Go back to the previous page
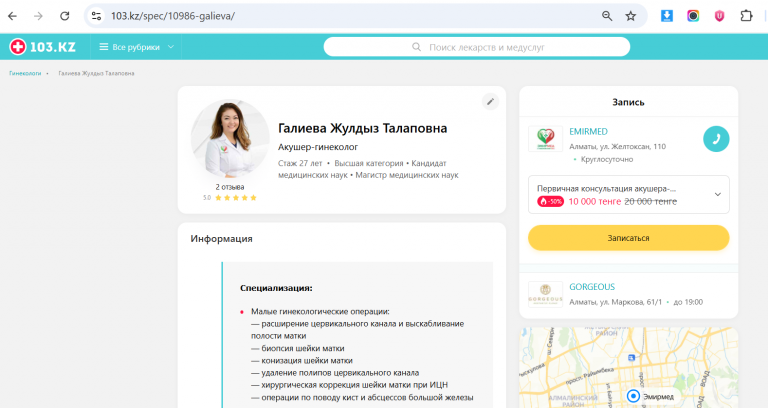Image resolution: width=768 pixels, height=408 pixels. (x=13, y=16)
